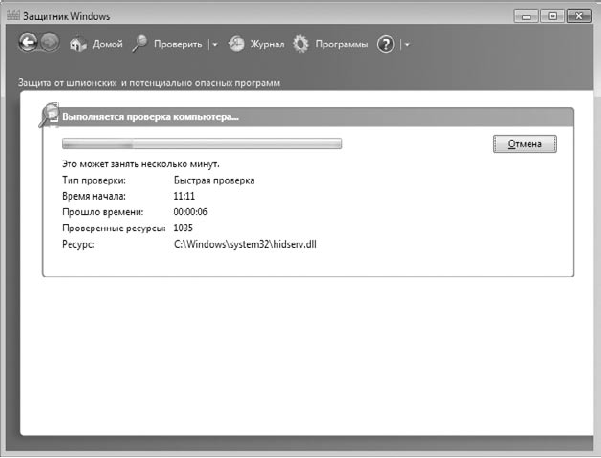Expand the Проверить dropdown arrow
Image resolution: width=601 pixels, height=458 pixels.
215,45
